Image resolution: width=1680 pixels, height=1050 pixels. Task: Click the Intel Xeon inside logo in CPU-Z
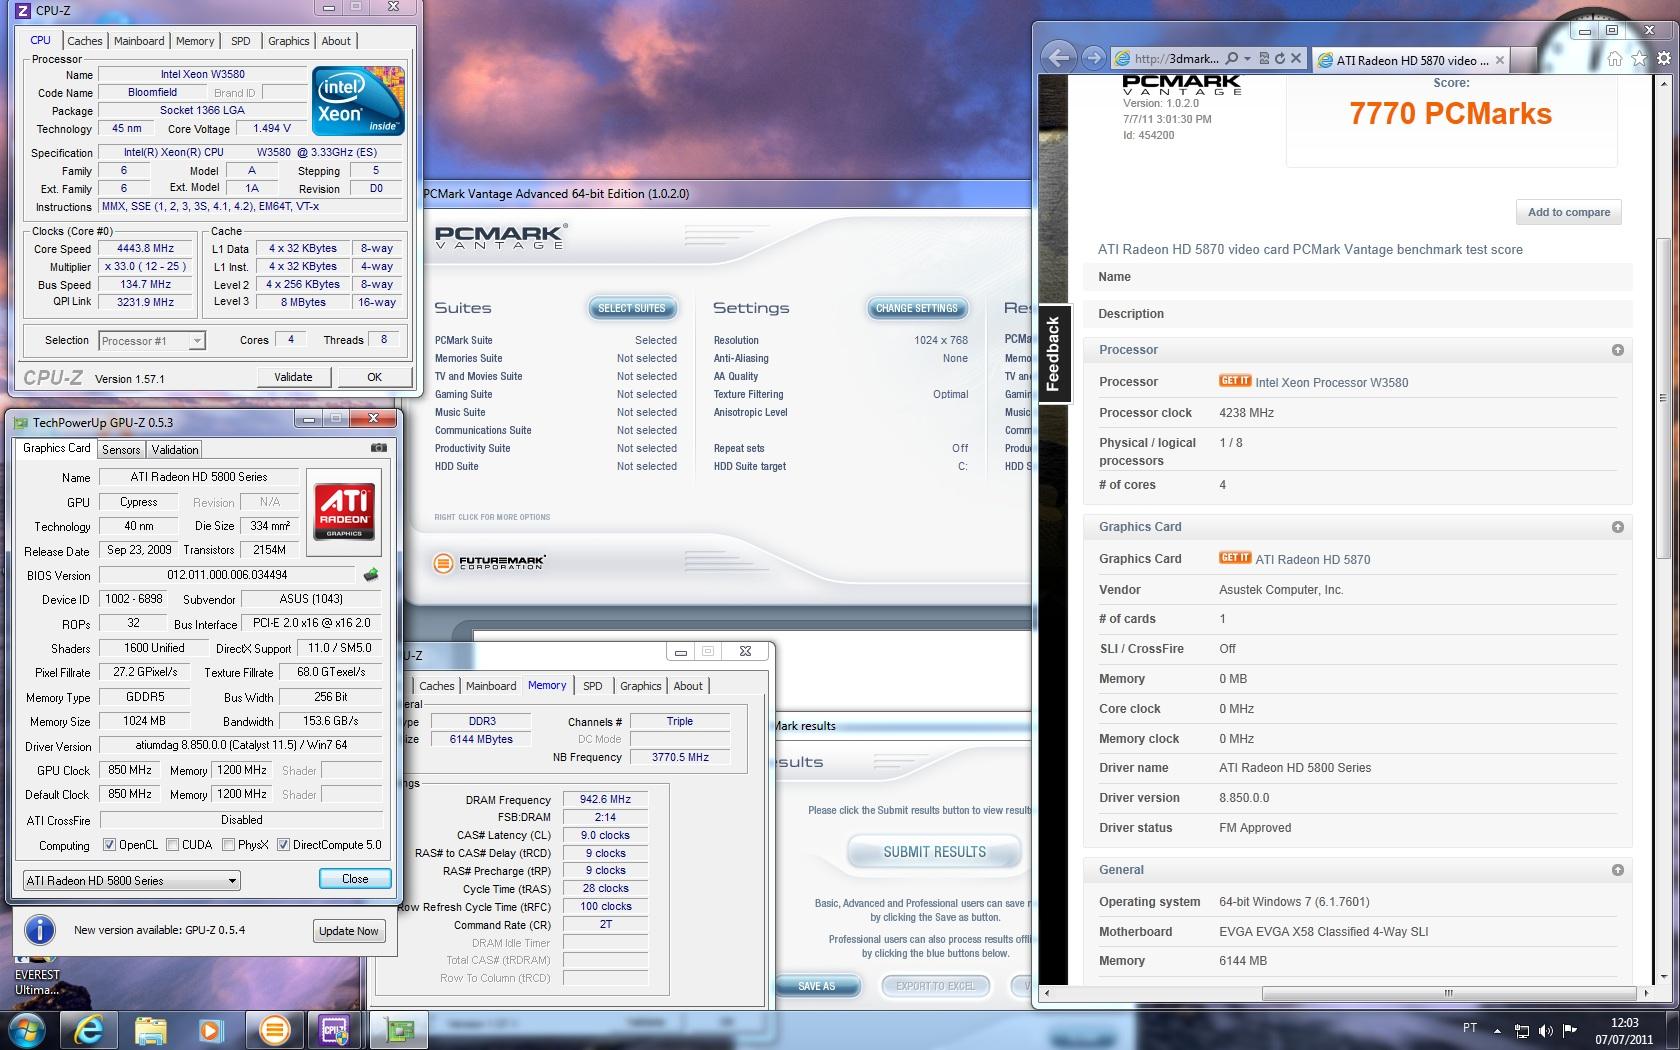click(x=358, y=100)
